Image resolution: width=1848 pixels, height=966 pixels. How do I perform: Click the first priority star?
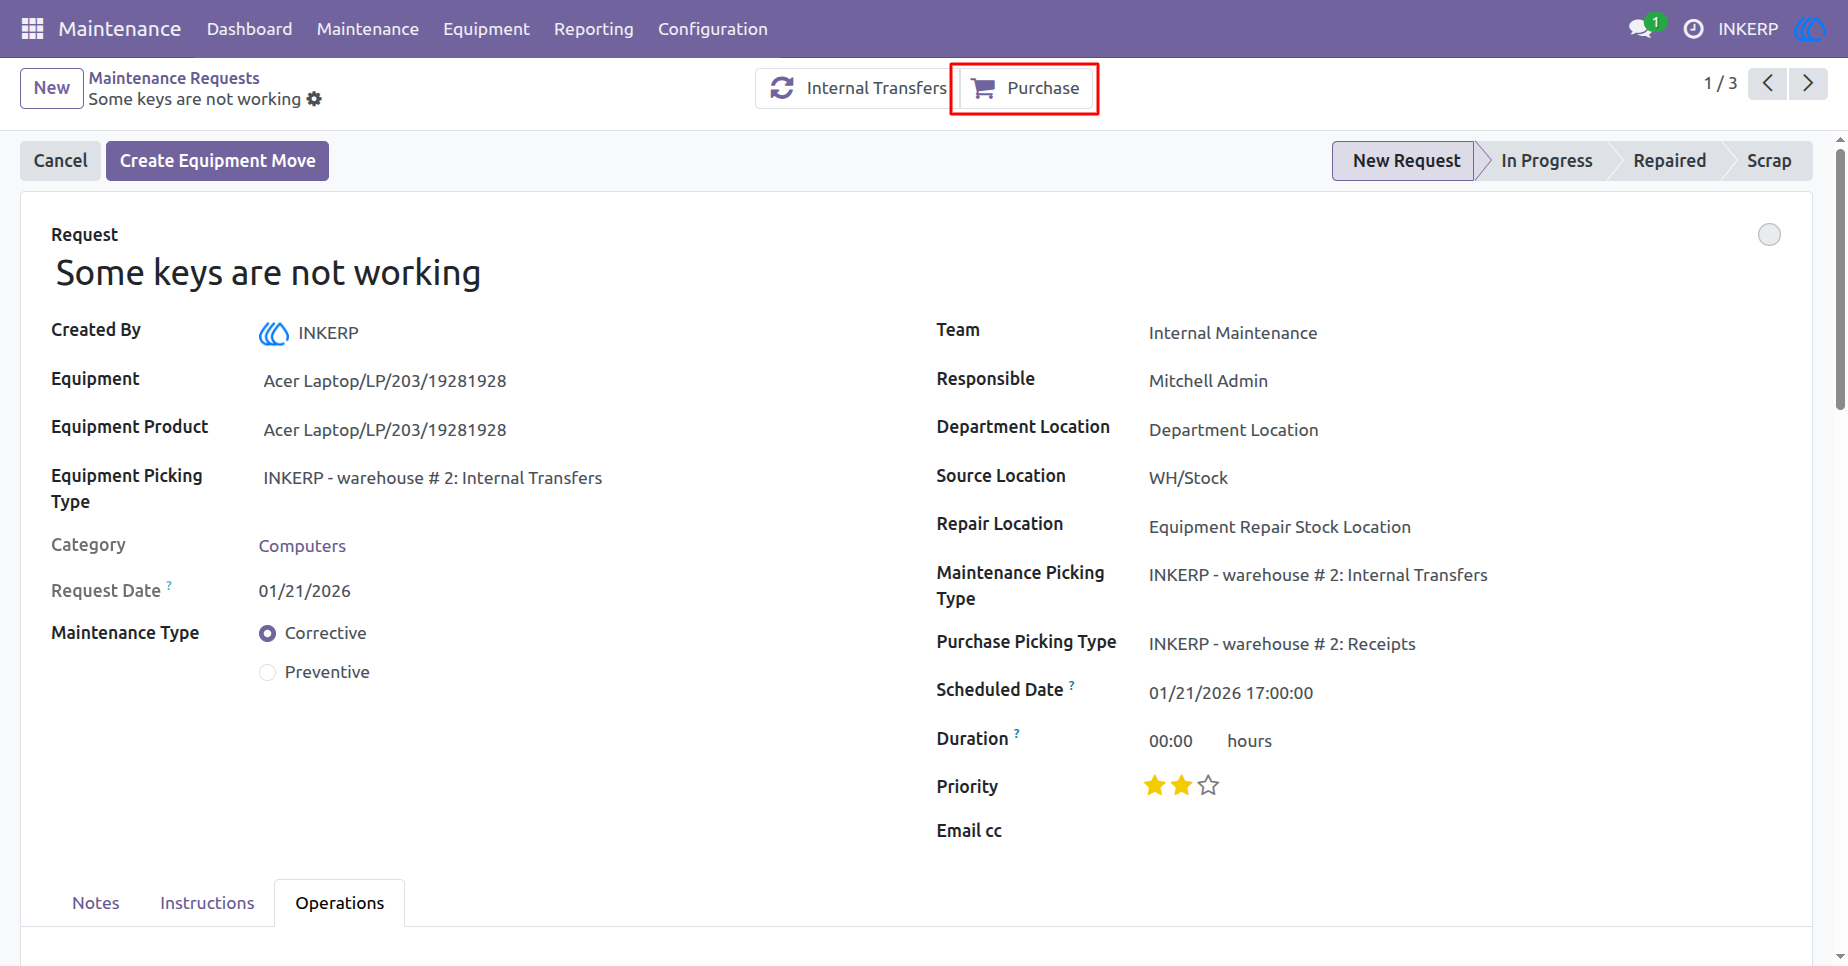click(x=1155, y=786)
